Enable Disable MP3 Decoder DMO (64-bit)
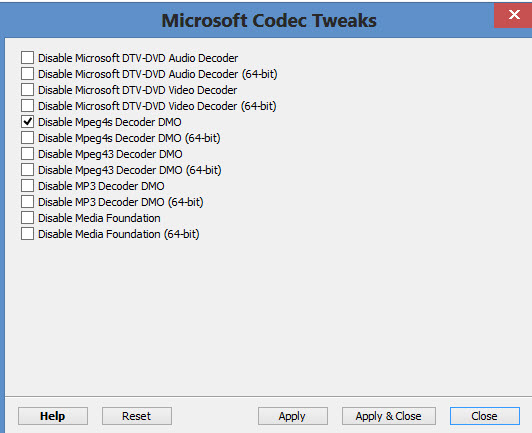The height and width of the screenshot is (433, 532). tap(27, 202)
